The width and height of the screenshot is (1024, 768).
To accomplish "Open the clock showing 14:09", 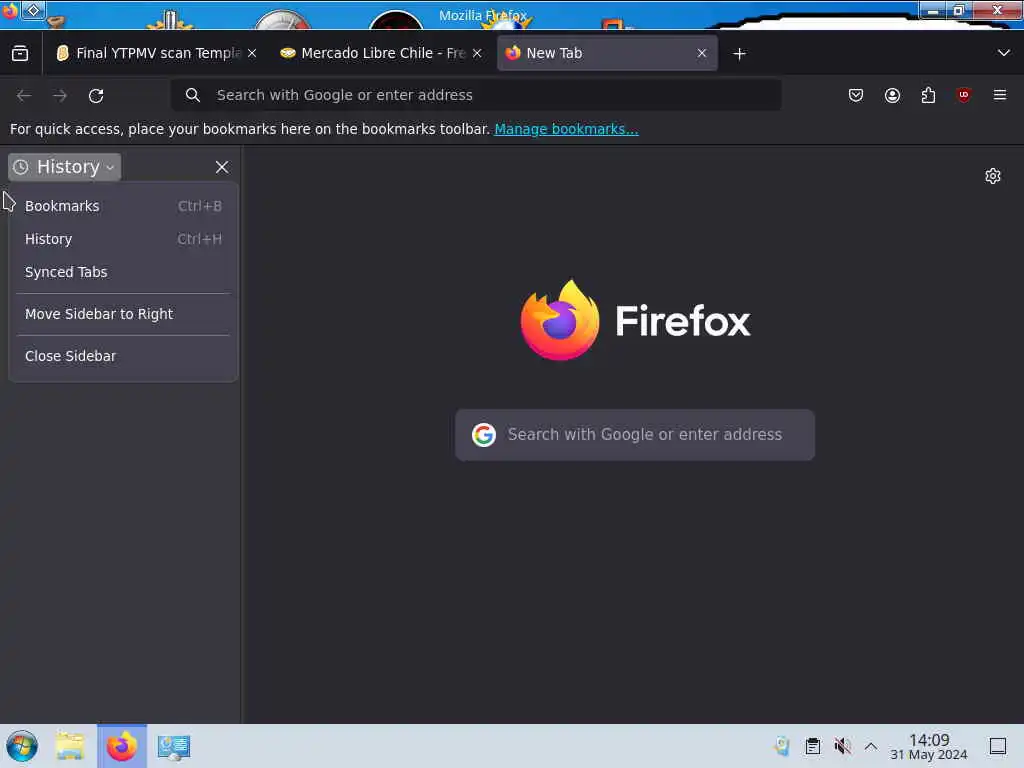I will [x=929, y=746].
